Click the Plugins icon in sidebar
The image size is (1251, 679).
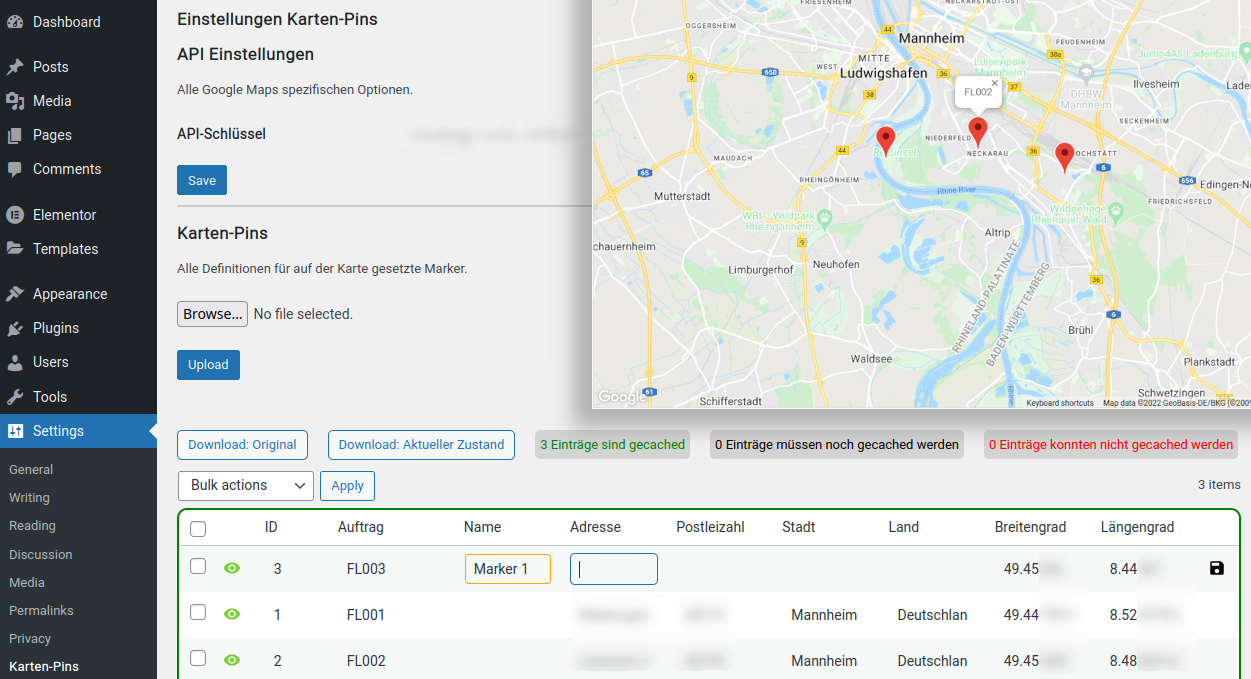15,328
